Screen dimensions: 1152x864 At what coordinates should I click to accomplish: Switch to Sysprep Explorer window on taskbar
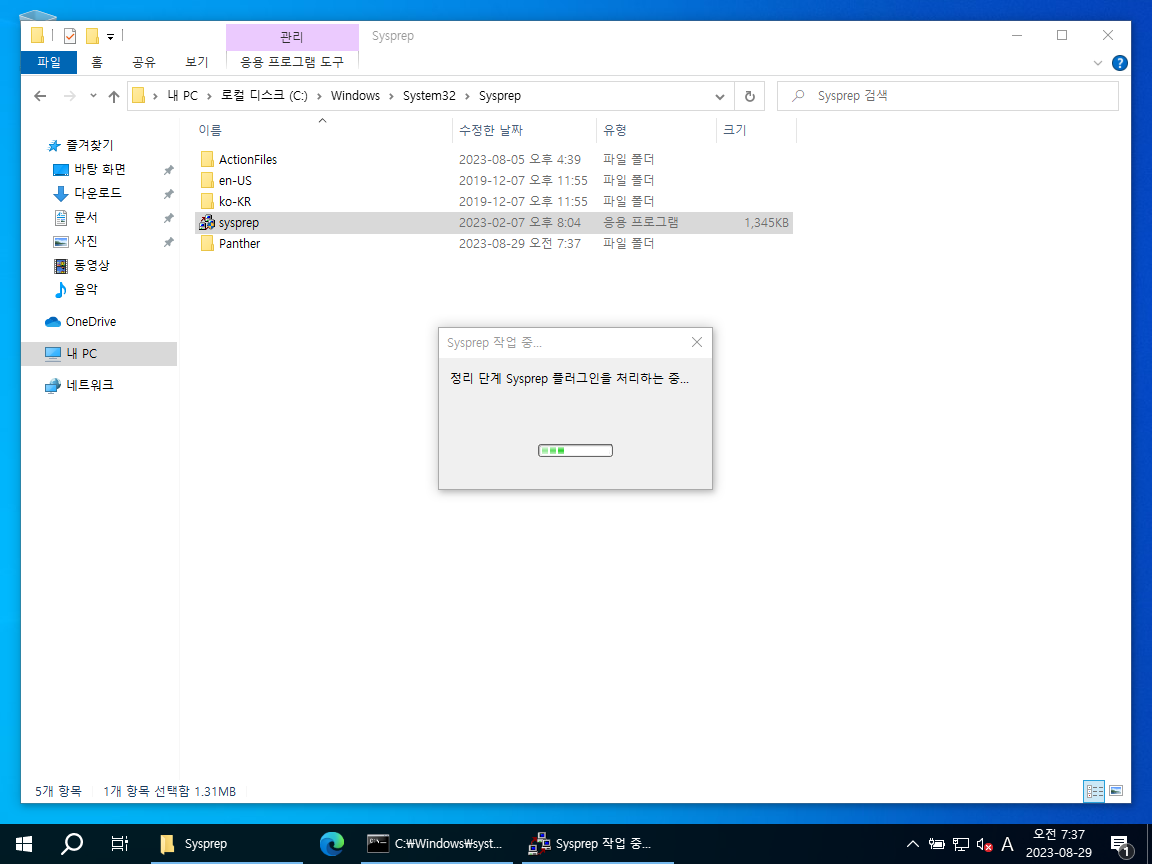tap(227, 844)
